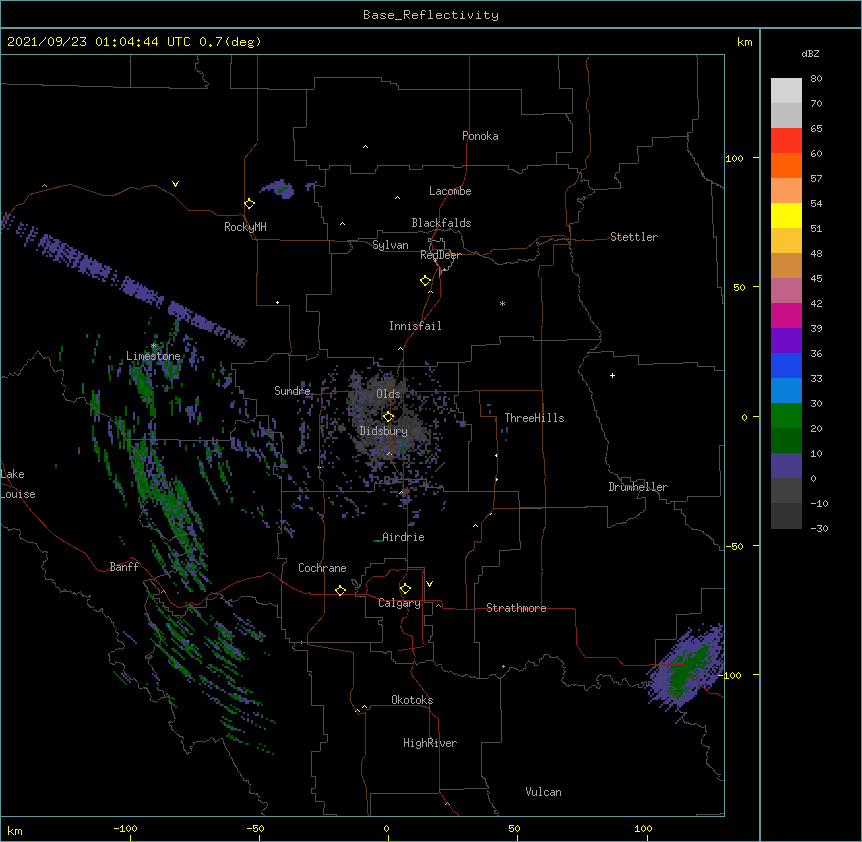Click the RedDeer label
The width and height of the screenshot is (862, 842).
click(440, 255)
